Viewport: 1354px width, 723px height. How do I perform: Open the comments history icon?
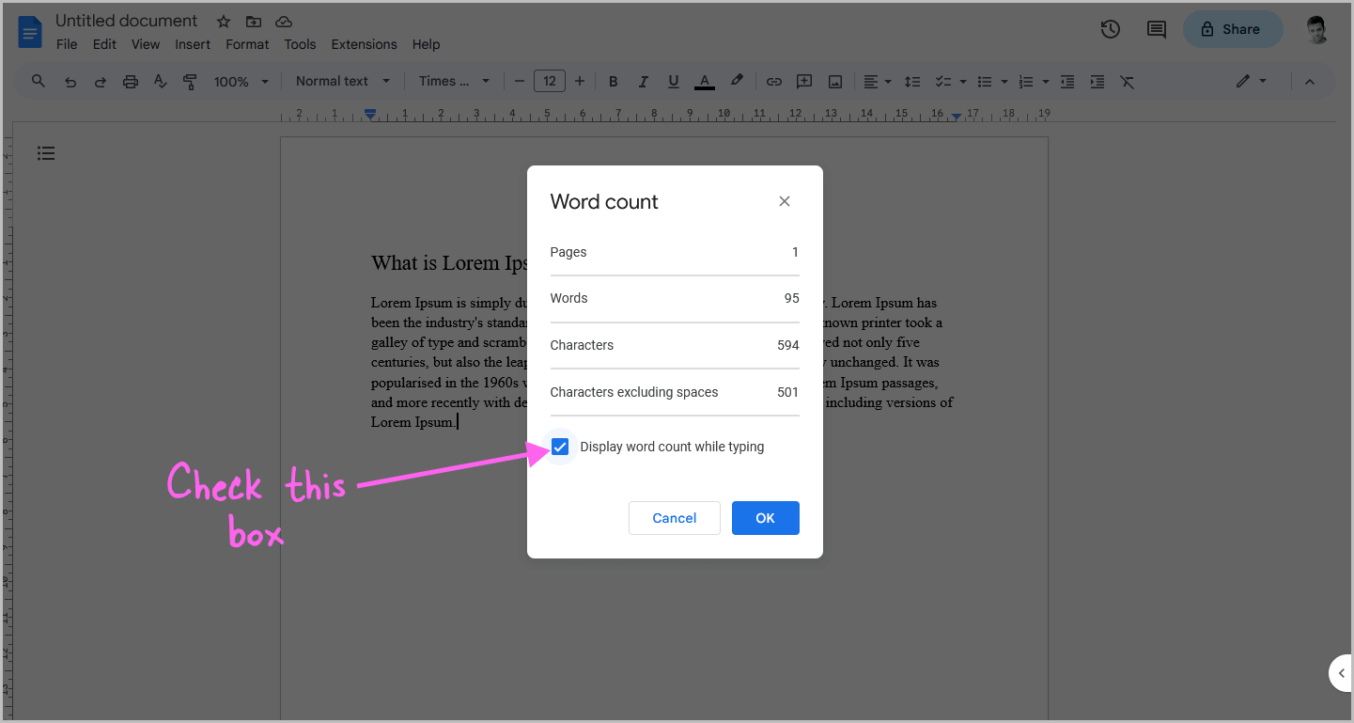click(x=1156, y=29)
